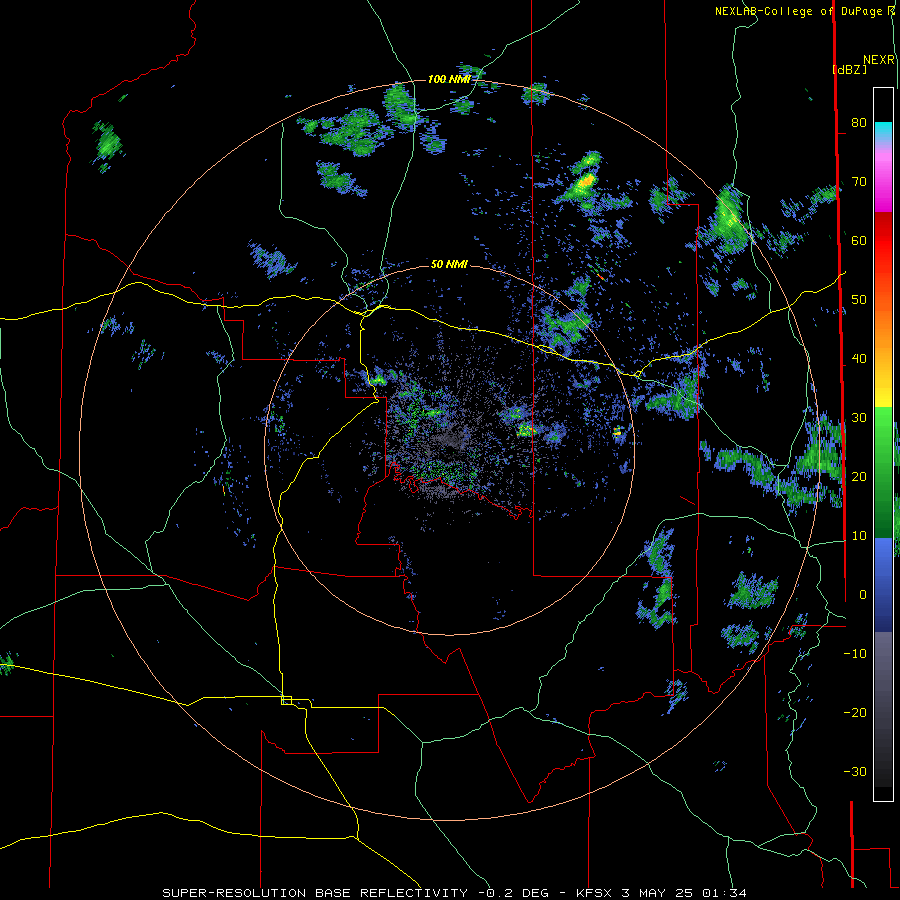Click SUPER-RESOLUTION BASE REFLECTIVITY caption text
Screen dimensions: 900x900
[315, 893]
